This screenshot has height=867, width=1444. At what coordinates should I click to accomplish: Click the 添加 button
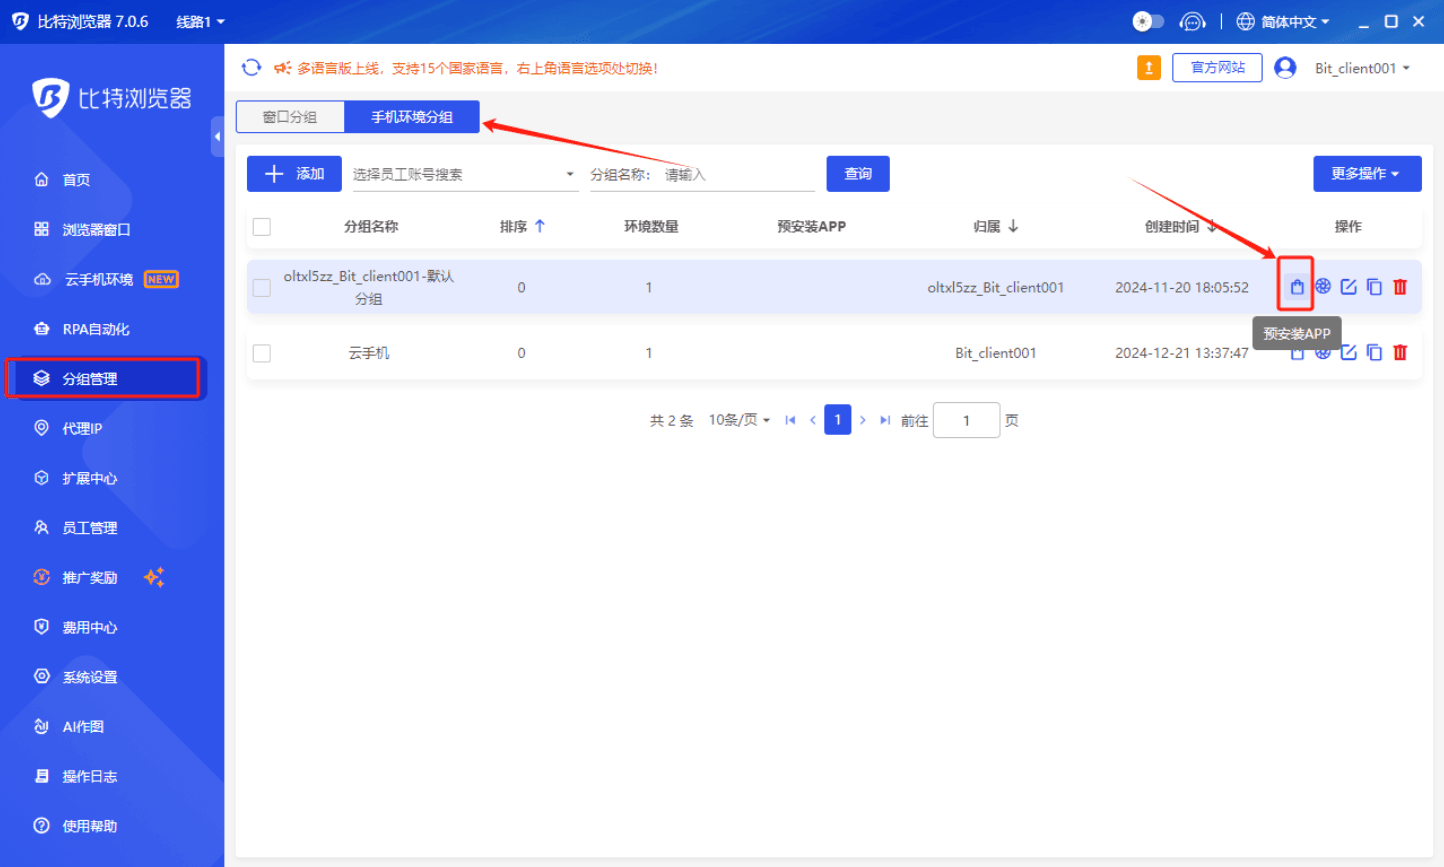pyautogui.click(x=294, y=174)
